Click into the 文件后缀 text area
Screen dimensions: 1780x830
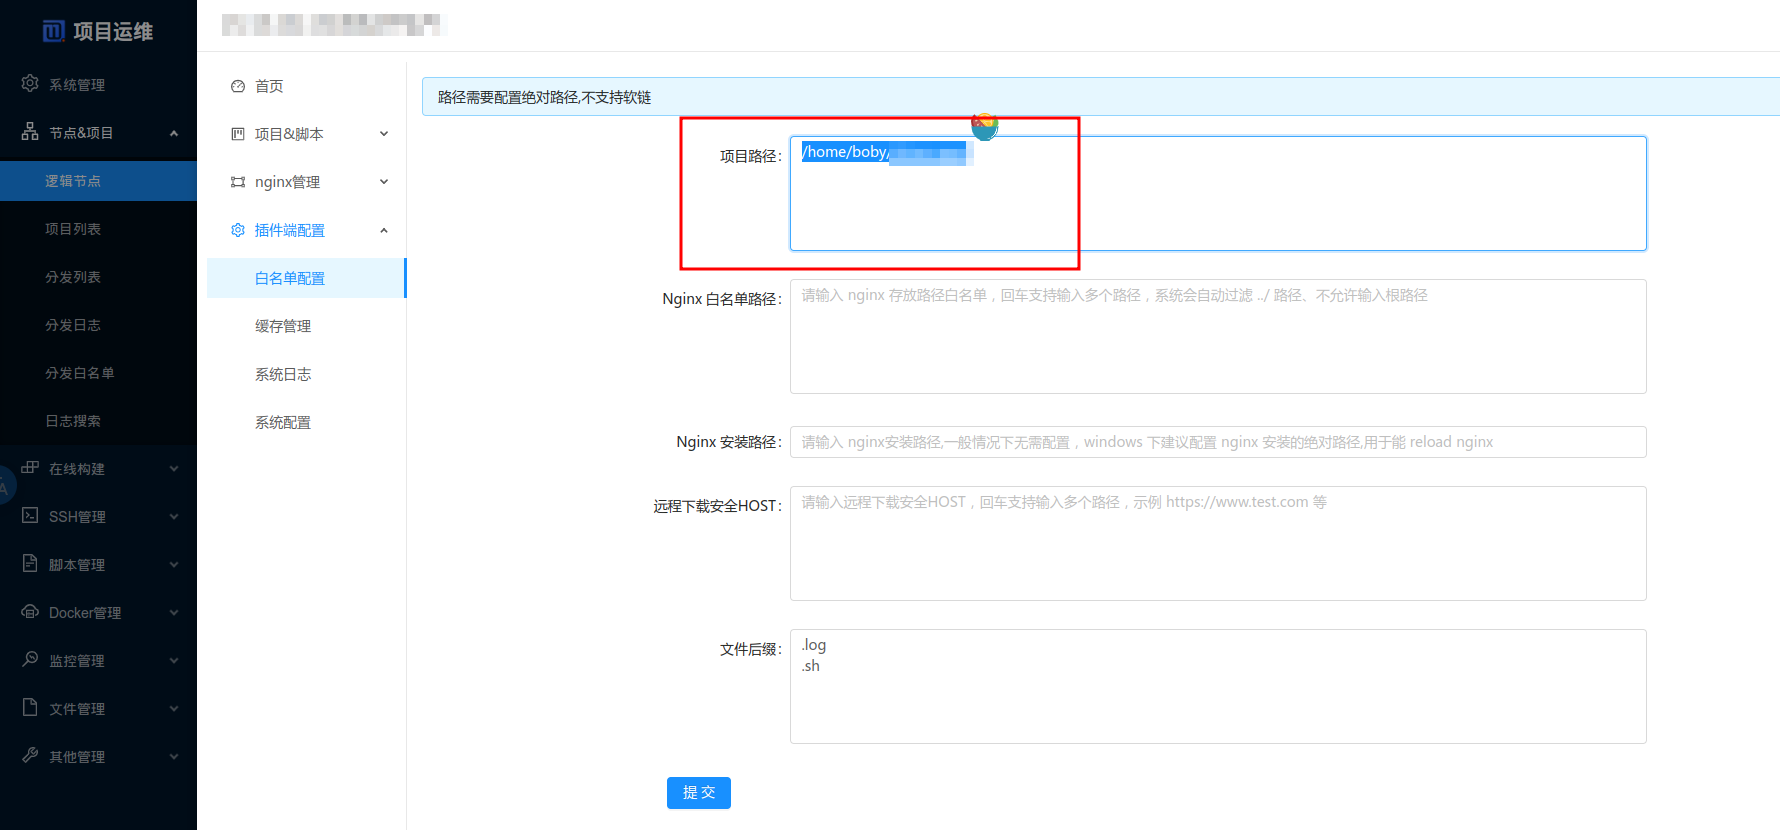(x=1217, y=686)
